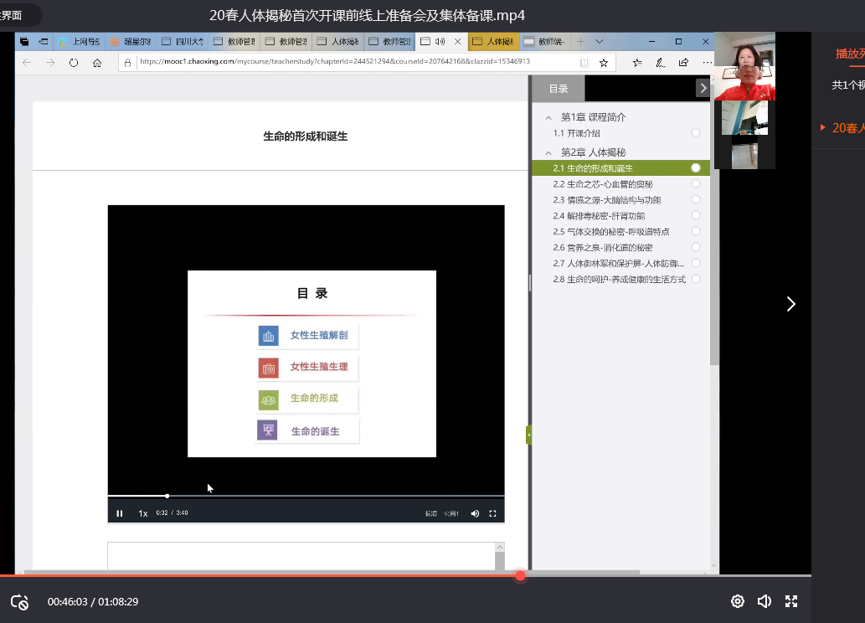The height and width of the screenshot is (623, 865).
Task: Click the outer player volume icon
Action: tap(764, 601)
